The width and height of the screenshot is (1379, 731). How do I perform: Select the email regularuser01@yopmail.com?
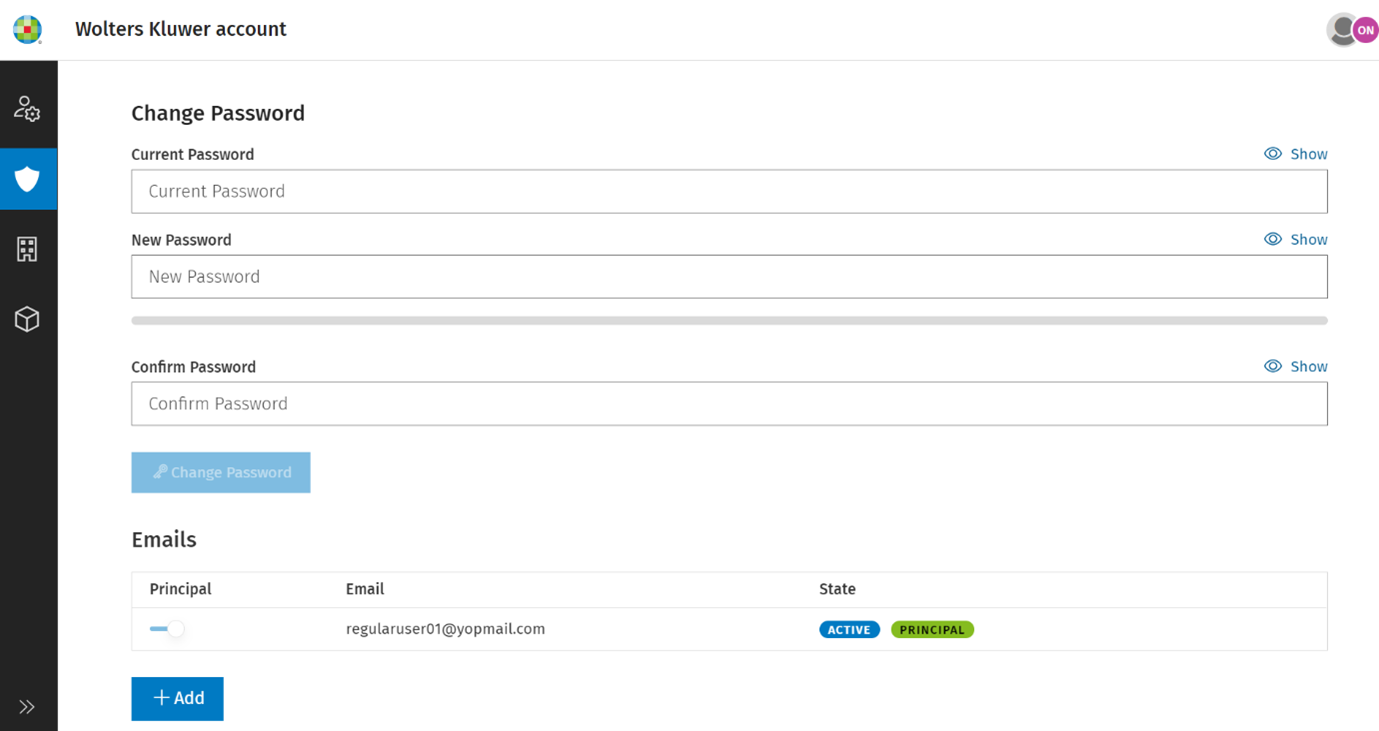point(445,629)
